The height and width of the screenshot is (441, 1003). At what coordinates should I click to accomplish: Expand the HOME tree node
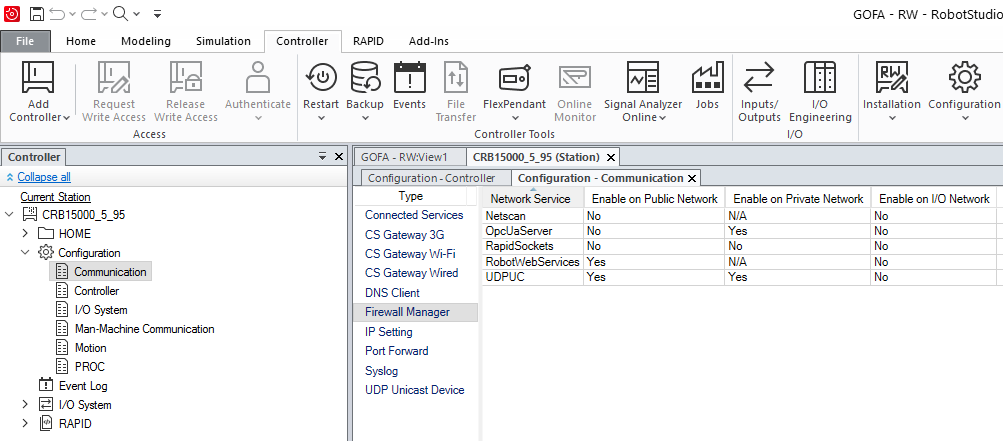click(26, 234)
